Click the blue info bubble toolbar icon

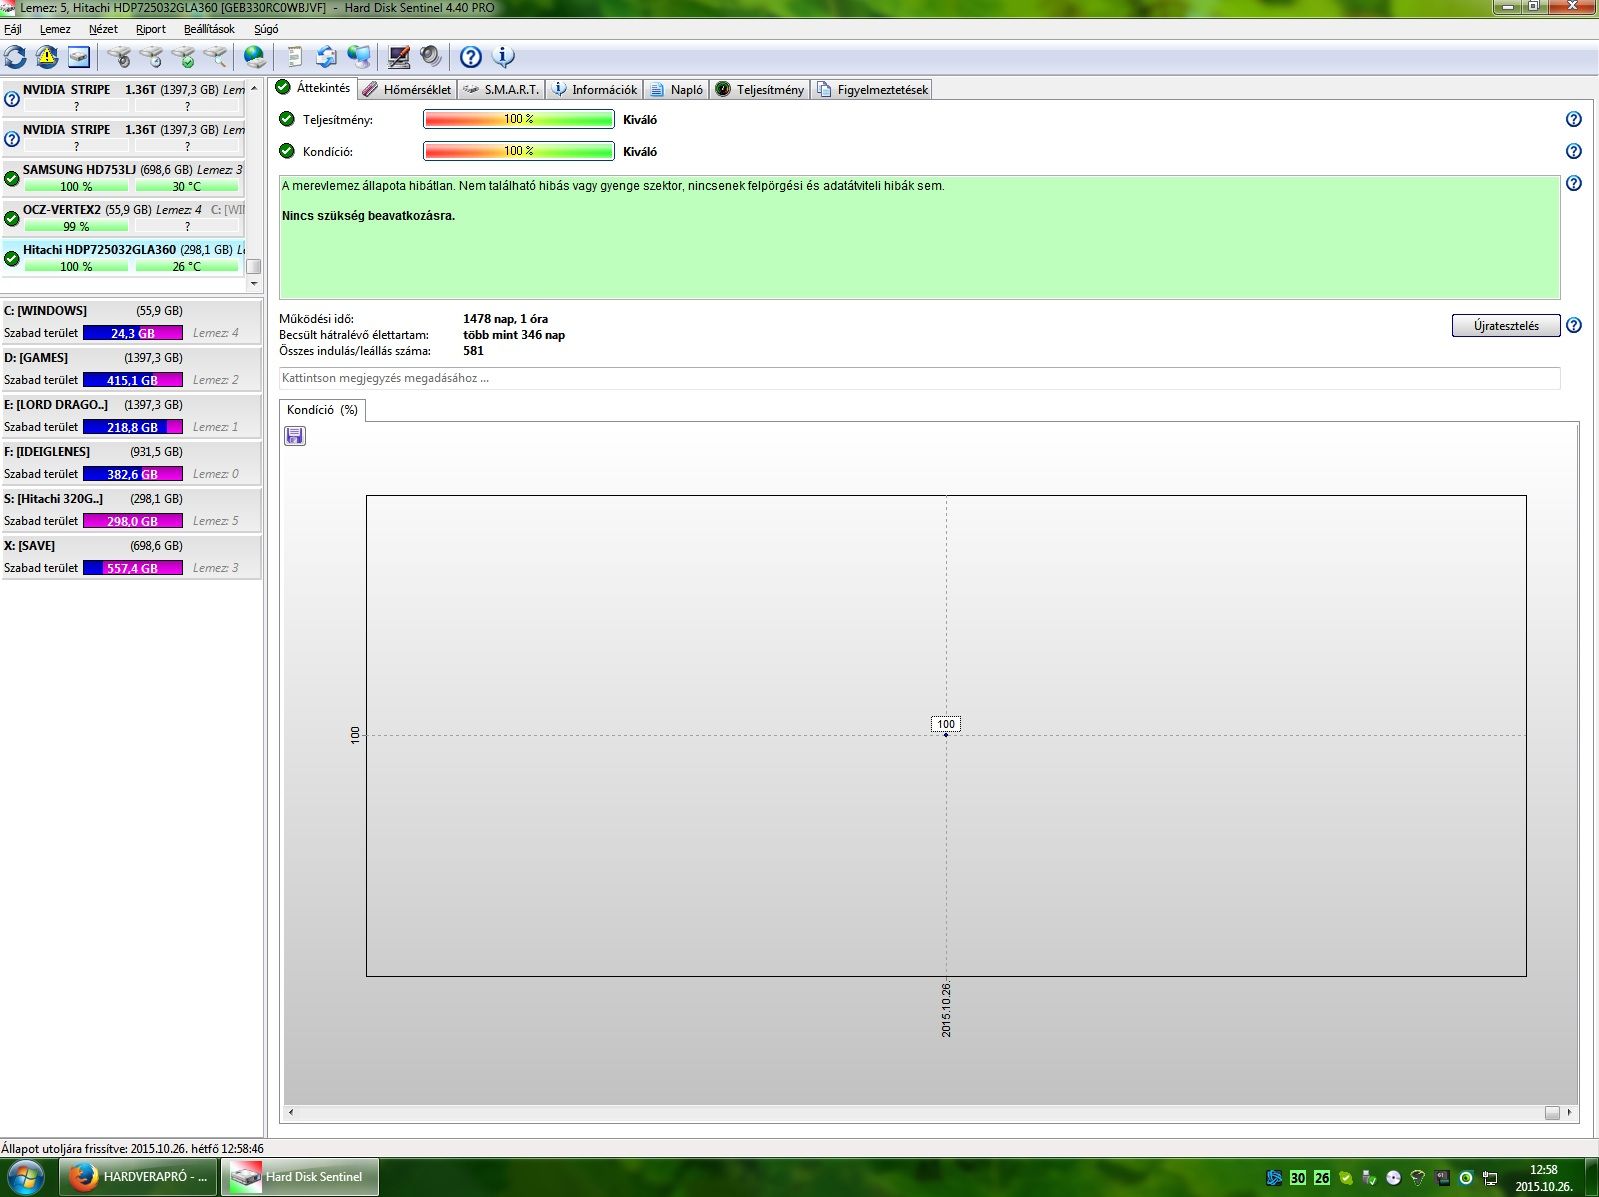coord(503,57)
